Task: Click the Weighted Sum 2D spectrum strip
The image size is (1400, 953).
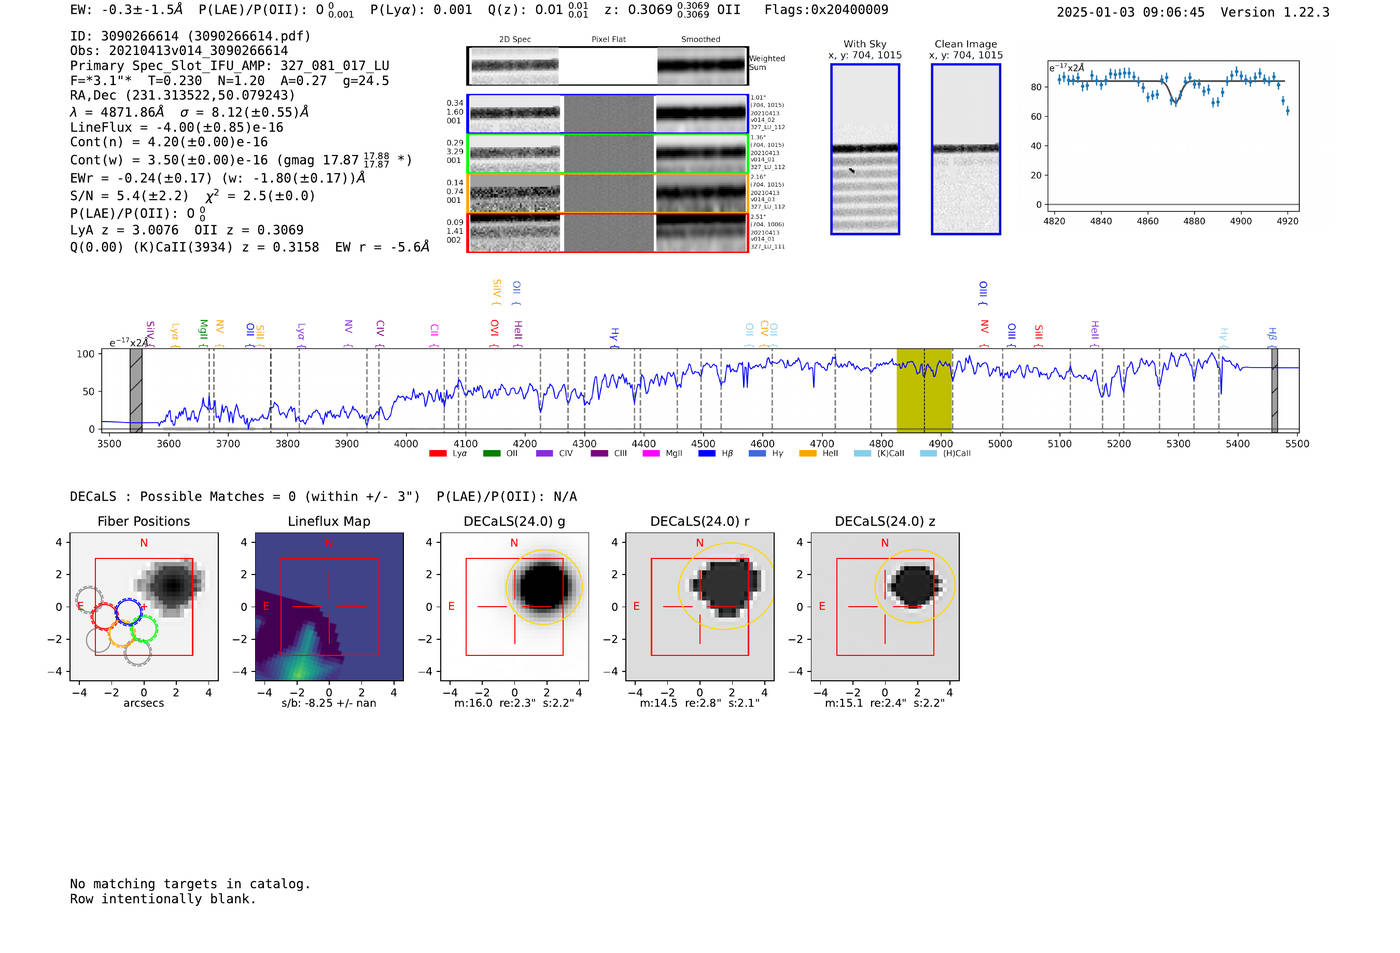Action: 607,66
